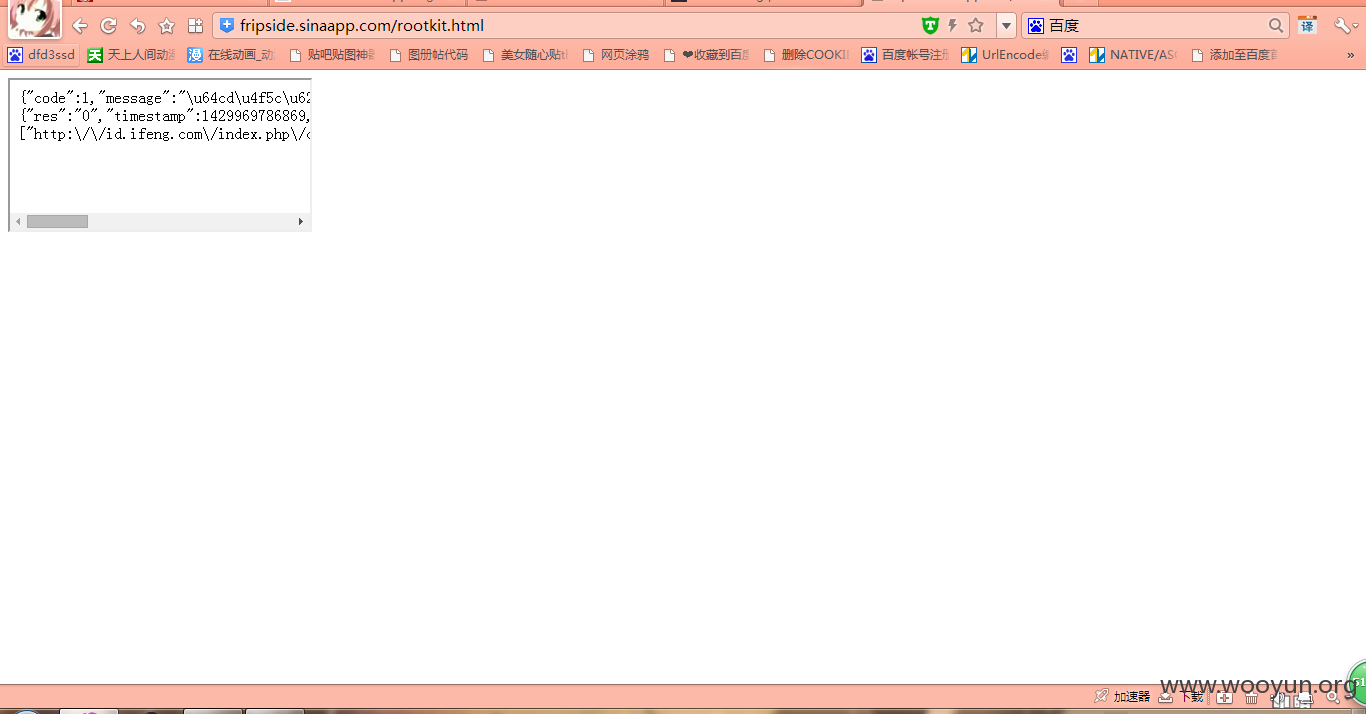Open the 下载 downloads manager
This screenshot has height=714, width=1366.
pyautogui.click(x=1181, y=696)
